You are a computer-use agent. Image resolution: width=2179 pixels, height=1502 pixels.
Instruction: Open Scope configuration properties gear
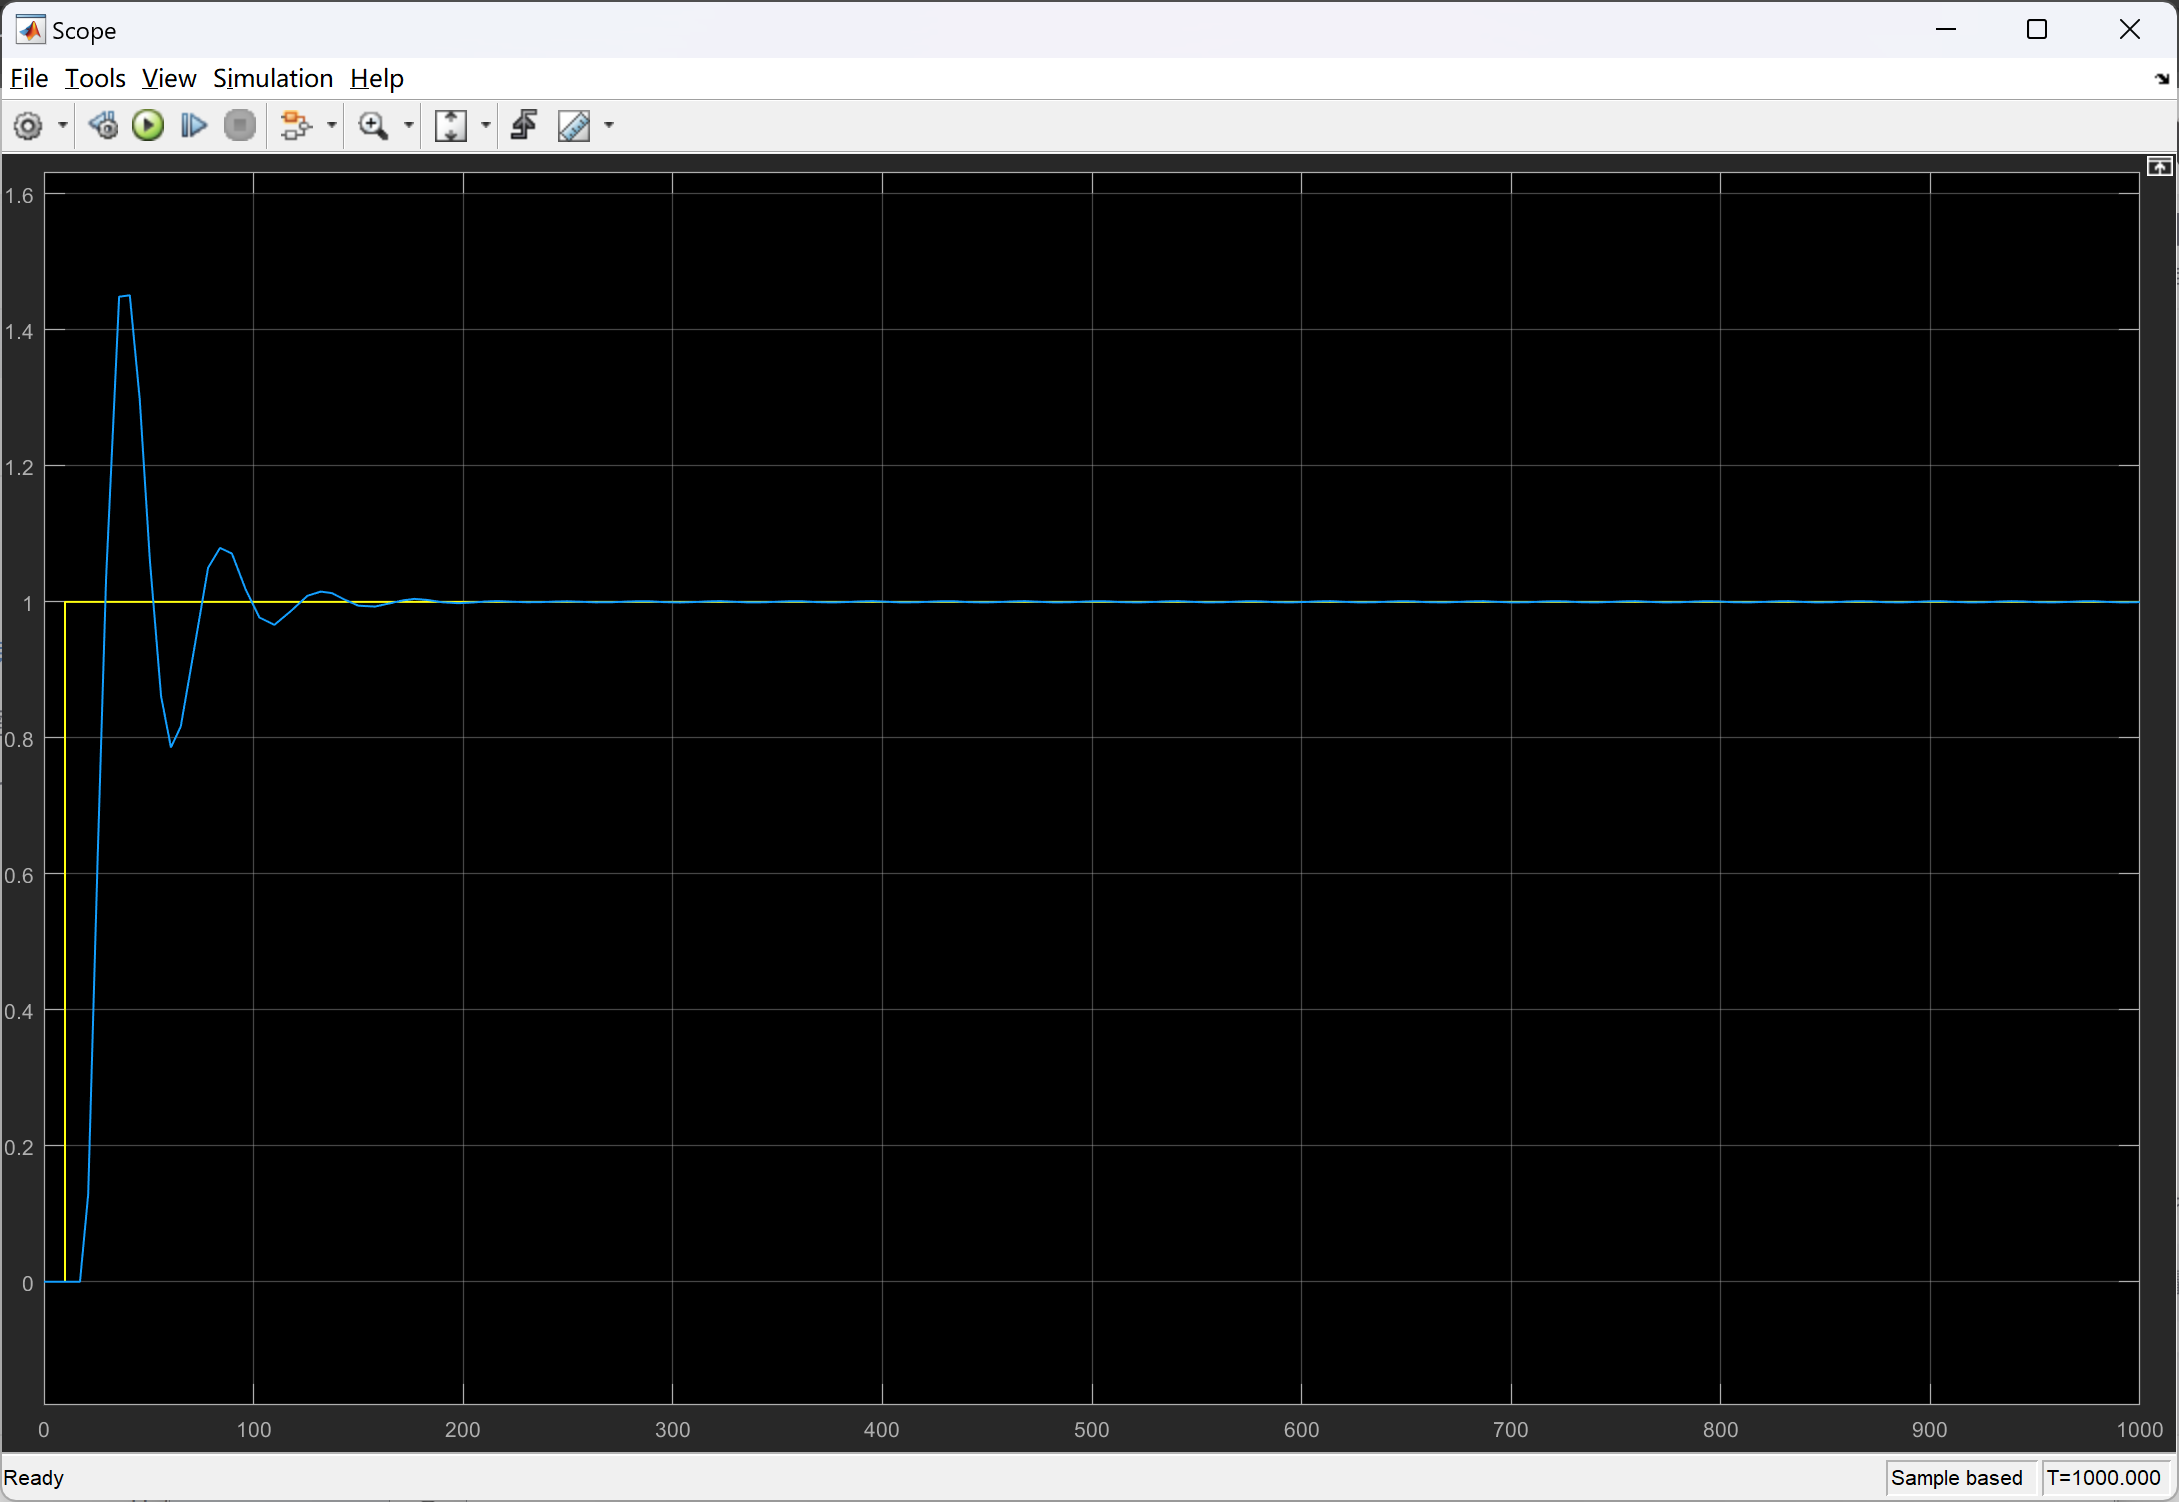pyautogui.click(x=28, y=126)
